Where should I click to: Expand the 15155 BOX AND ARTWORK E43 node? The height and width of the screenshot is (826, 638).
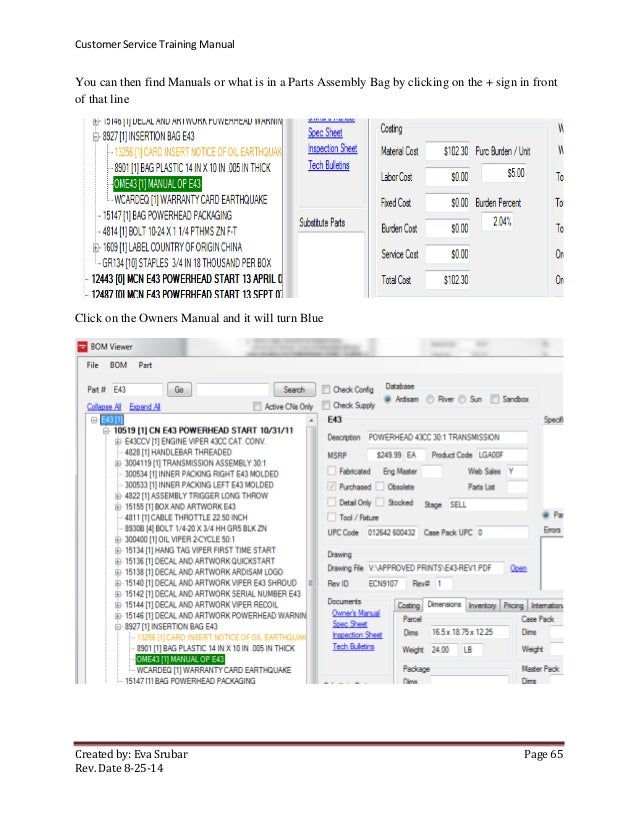click(x=117, y=507)
